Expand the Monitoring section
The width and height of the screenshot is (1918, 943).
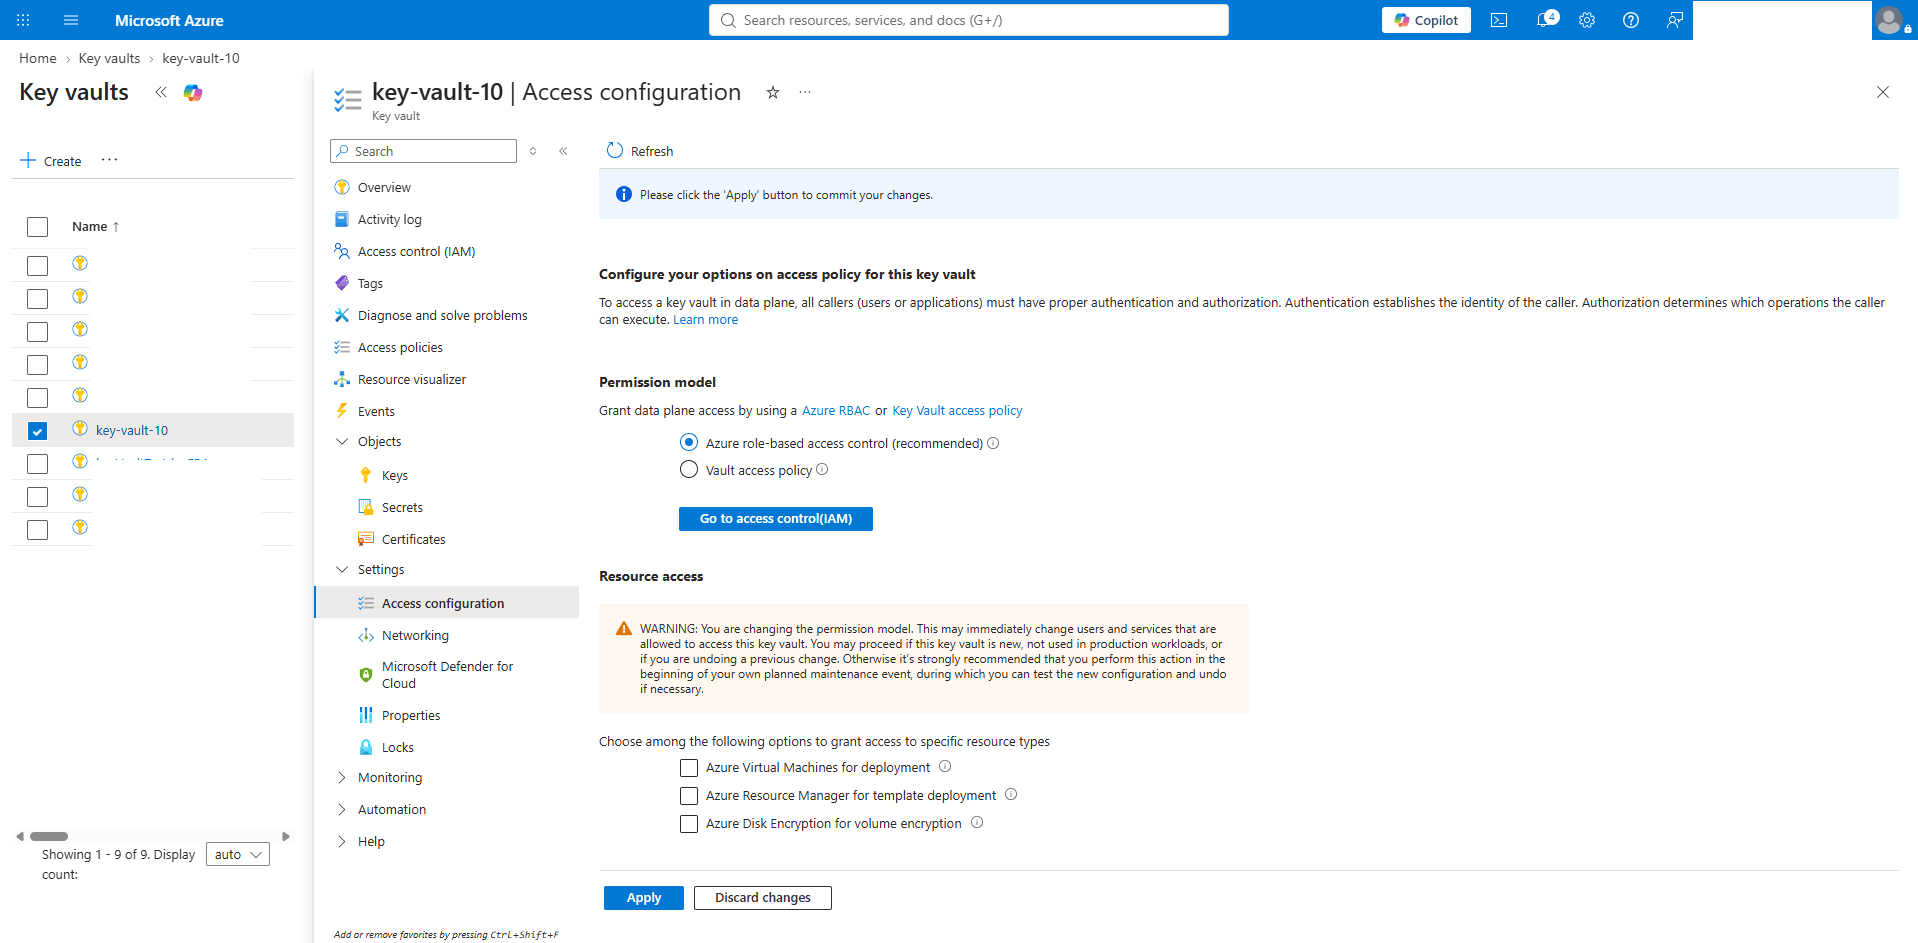[x=342, y=777]
